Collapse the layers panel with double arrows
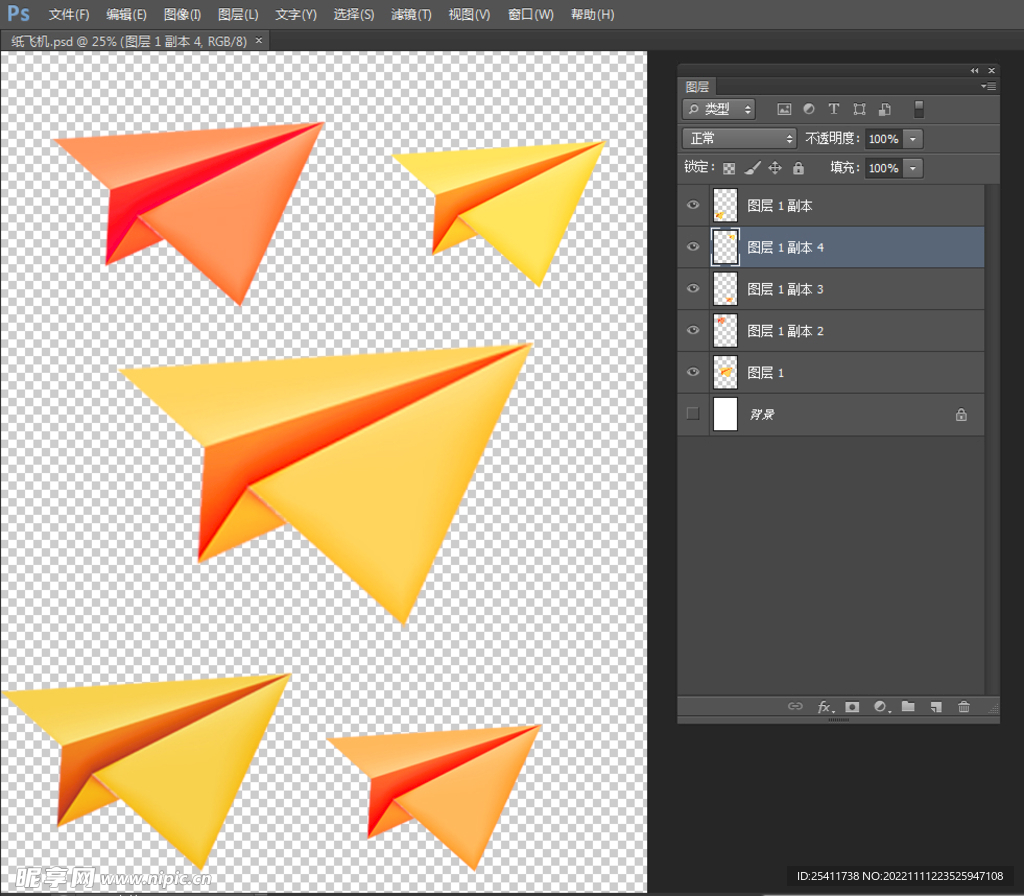 (x=974, y=71)
